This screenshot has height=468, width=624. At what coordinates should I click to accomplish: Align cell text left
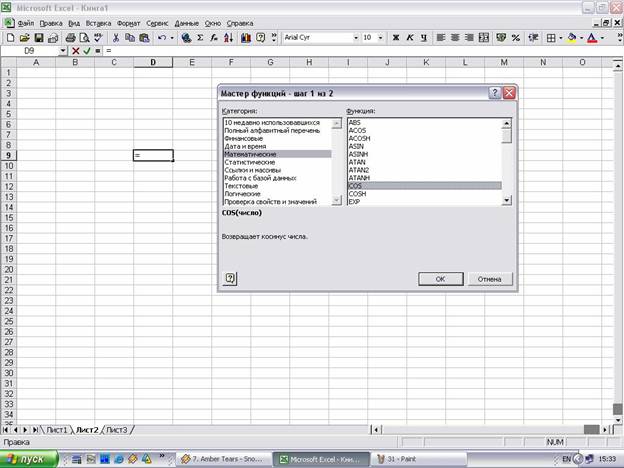pos(441,38)
